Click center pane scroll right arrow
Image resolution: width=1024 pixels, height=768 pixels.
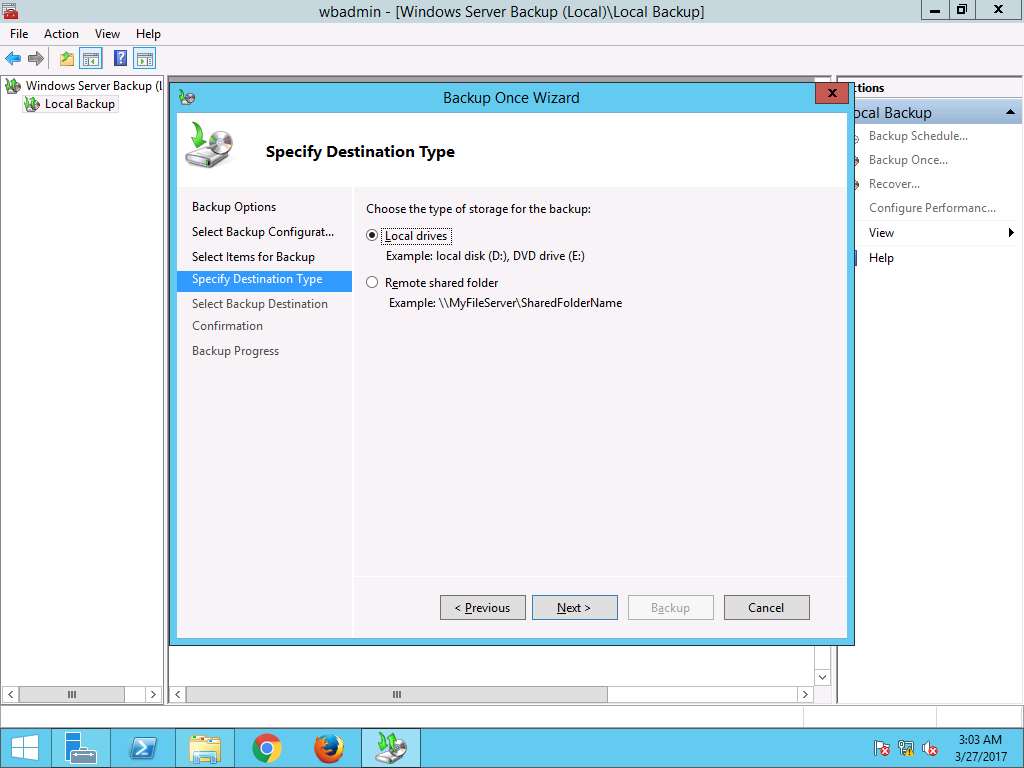[x=805, y=694]
